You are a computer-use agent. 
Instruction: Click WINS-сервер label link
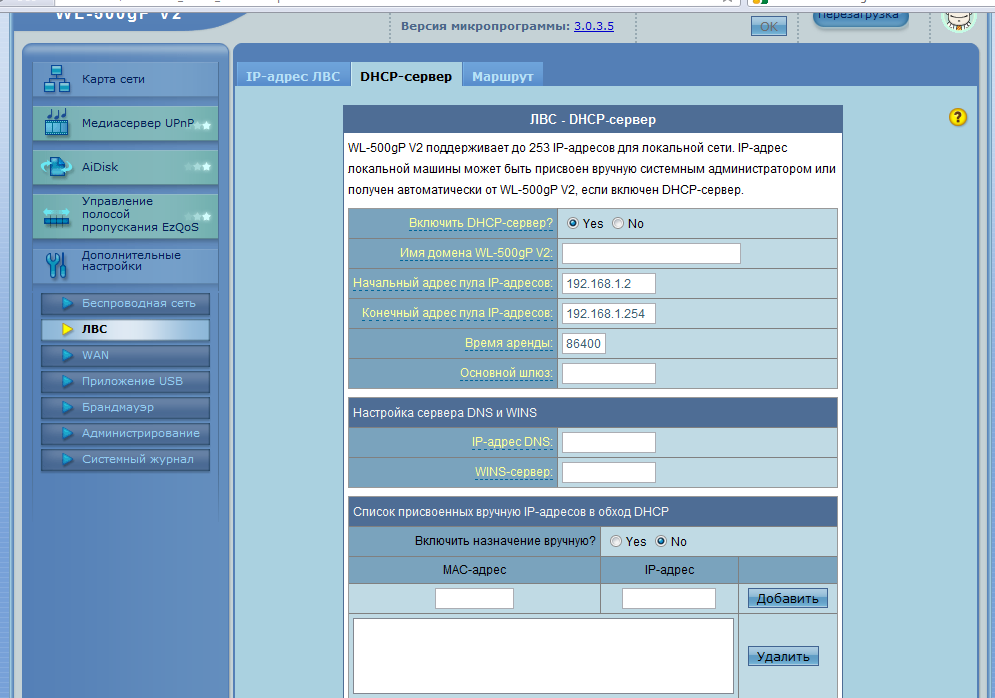pos(513,472)
